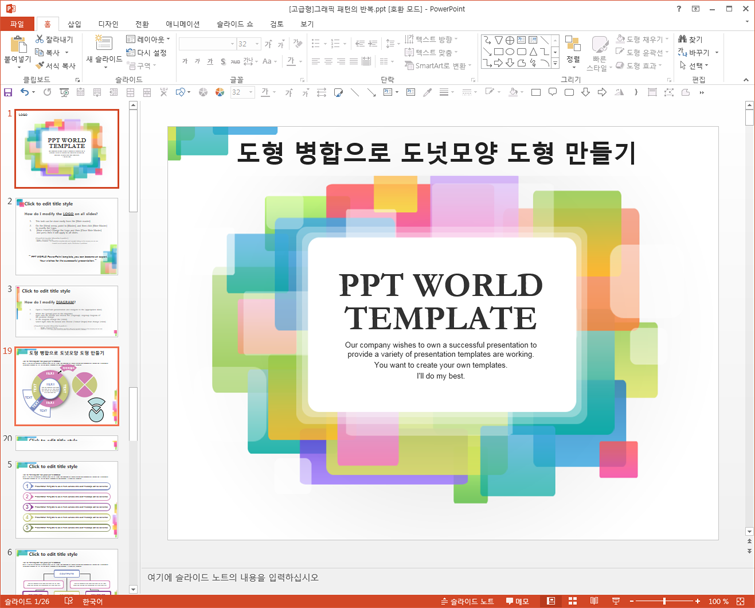Click the Arrange (정렬) button
This screenshot has width=755, height=608.
point(573,50)
